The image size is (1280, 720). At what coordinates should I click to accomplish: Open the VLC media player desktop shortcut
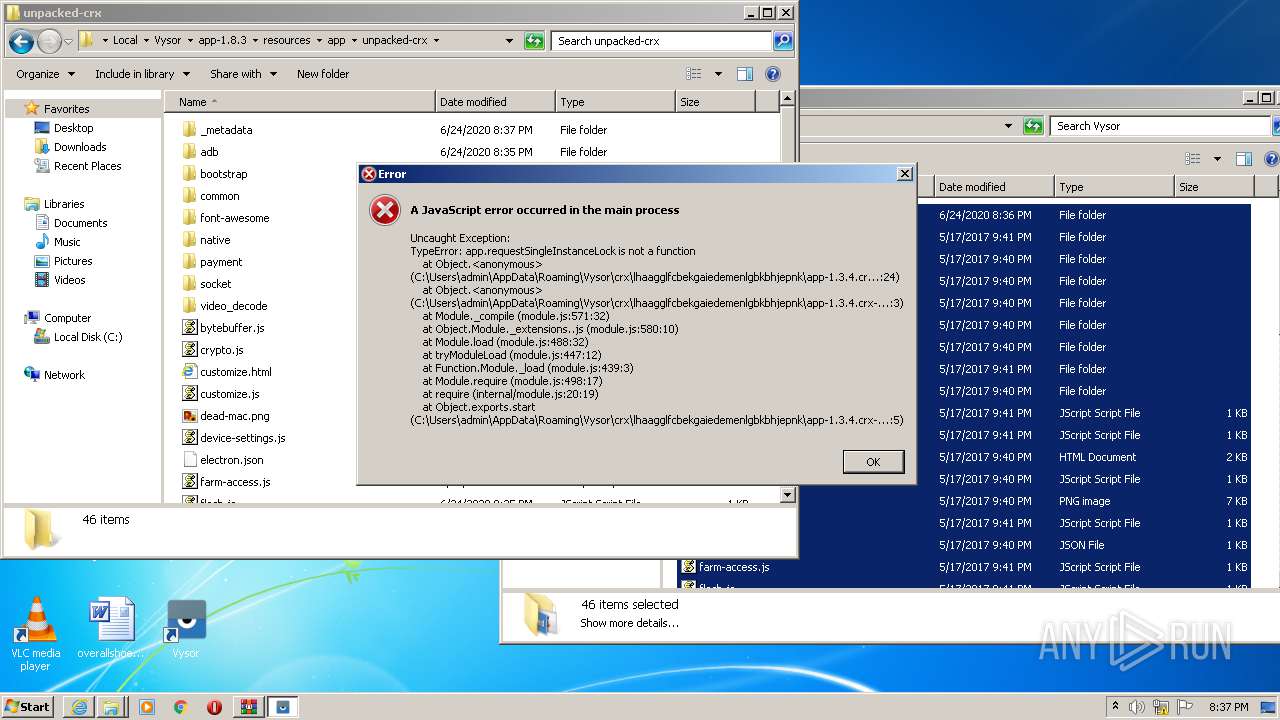click(x=35, y=635)
